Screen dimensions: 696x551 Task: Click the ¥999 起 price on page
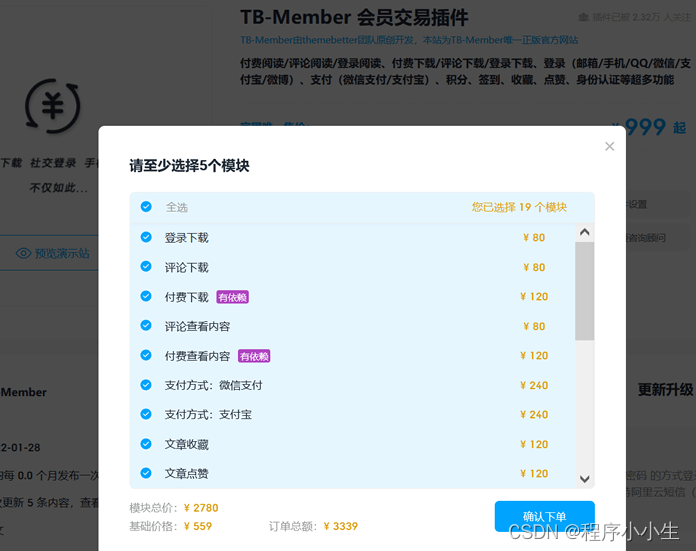649,127
